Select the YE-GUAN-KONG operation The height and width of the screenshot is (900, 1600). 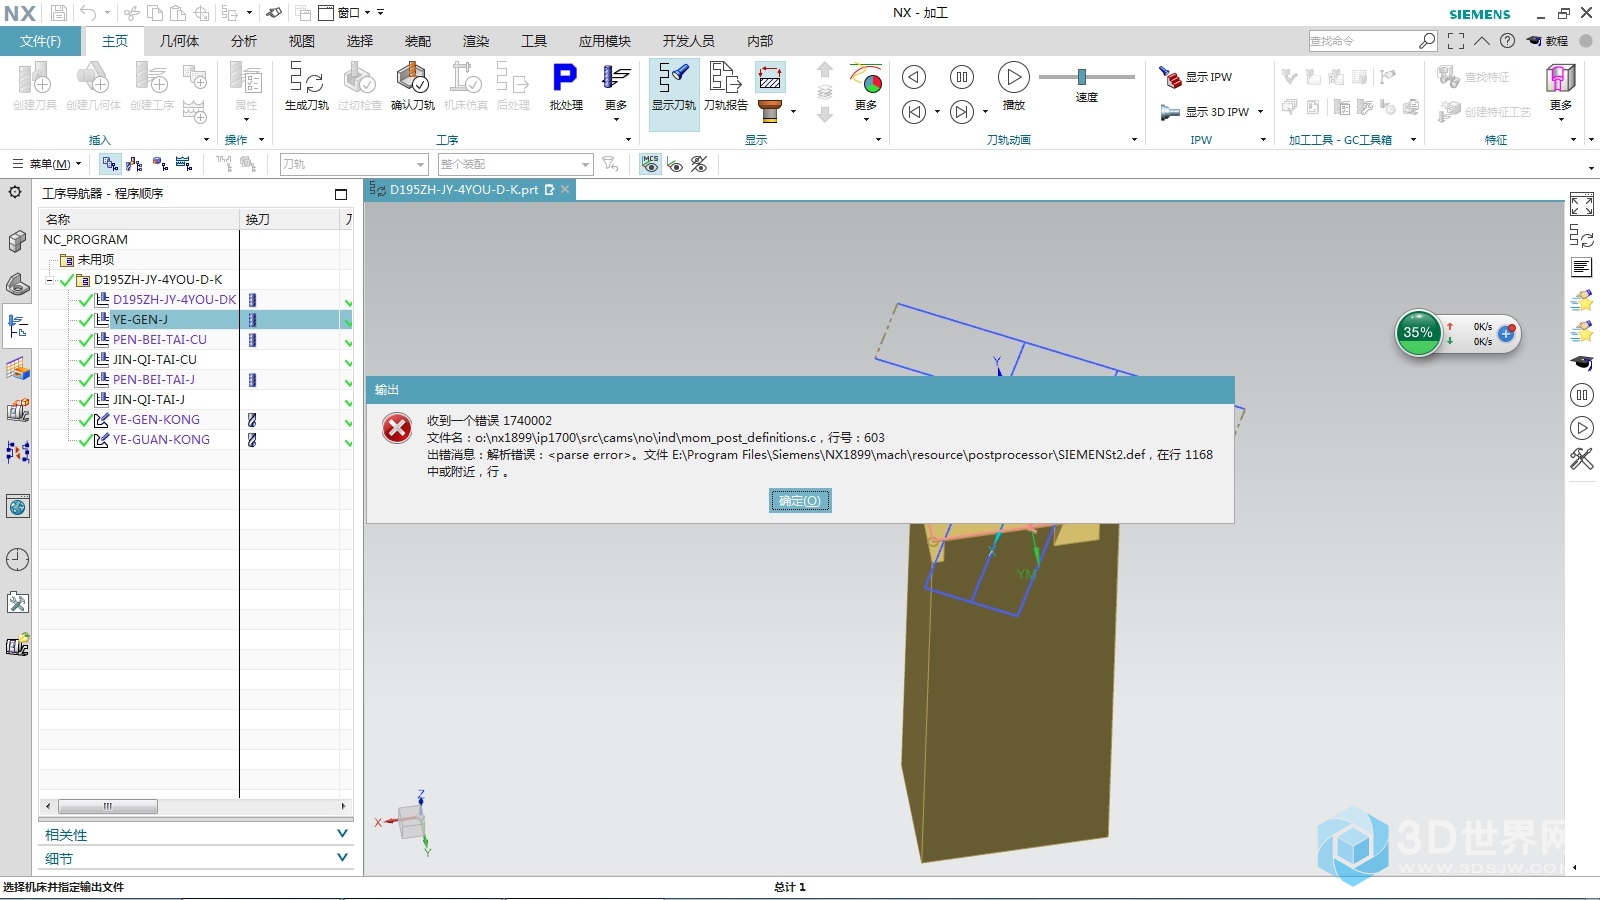[161, 440]
